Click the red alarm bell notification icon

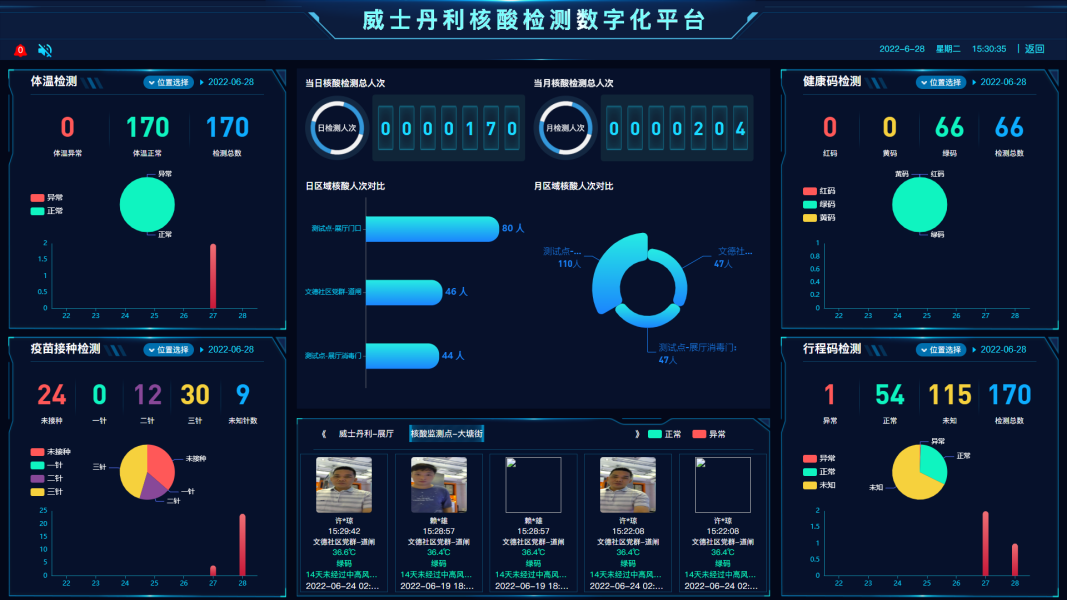click(20, 50)
